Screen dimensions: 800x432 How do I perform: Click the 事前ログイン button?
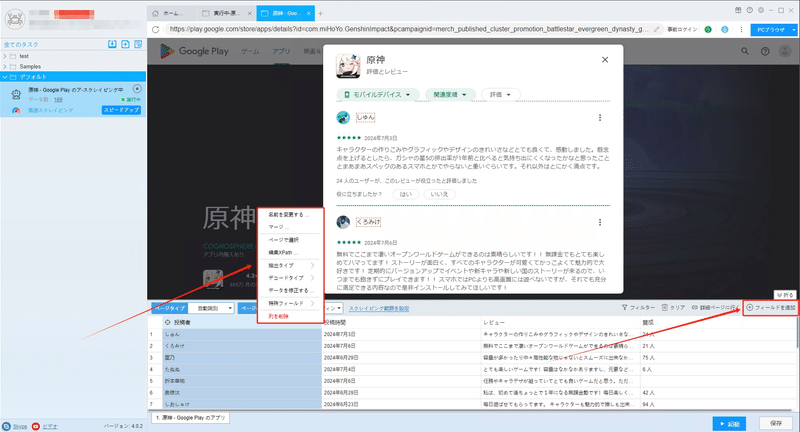click(682, 30)
